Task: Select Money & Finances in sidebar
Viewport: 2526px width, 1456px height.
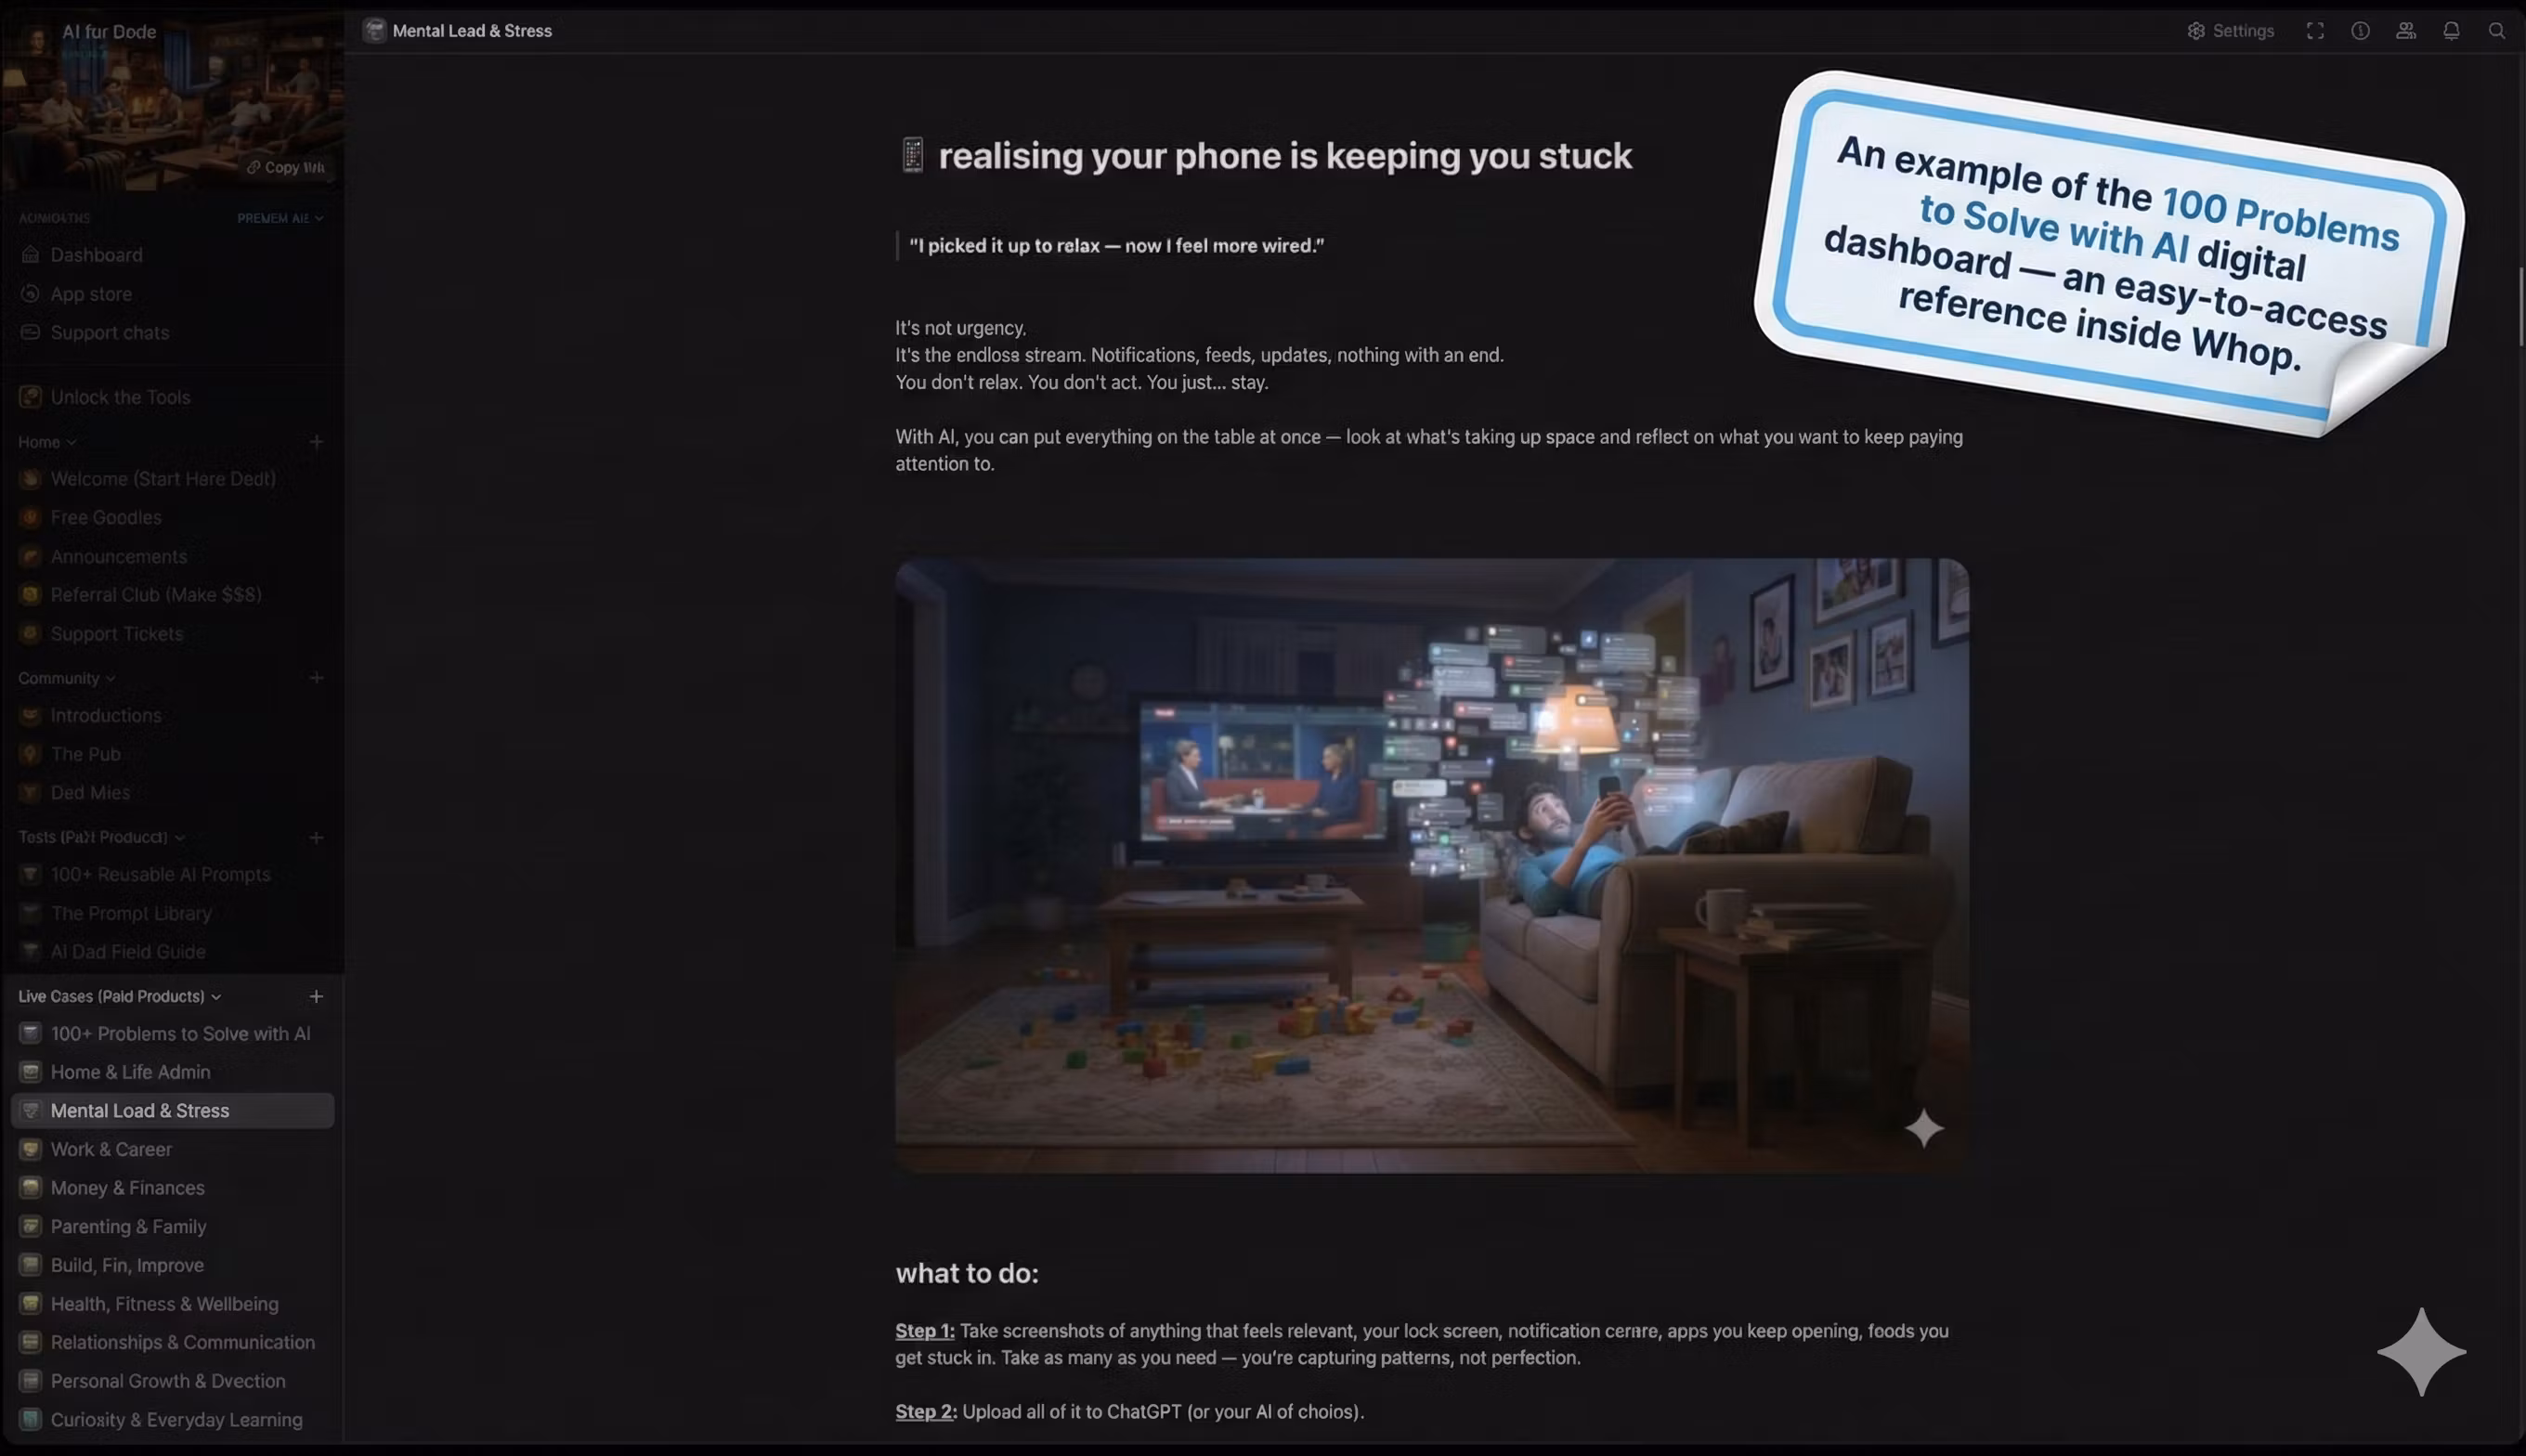Action: (x=127, y=1188)
